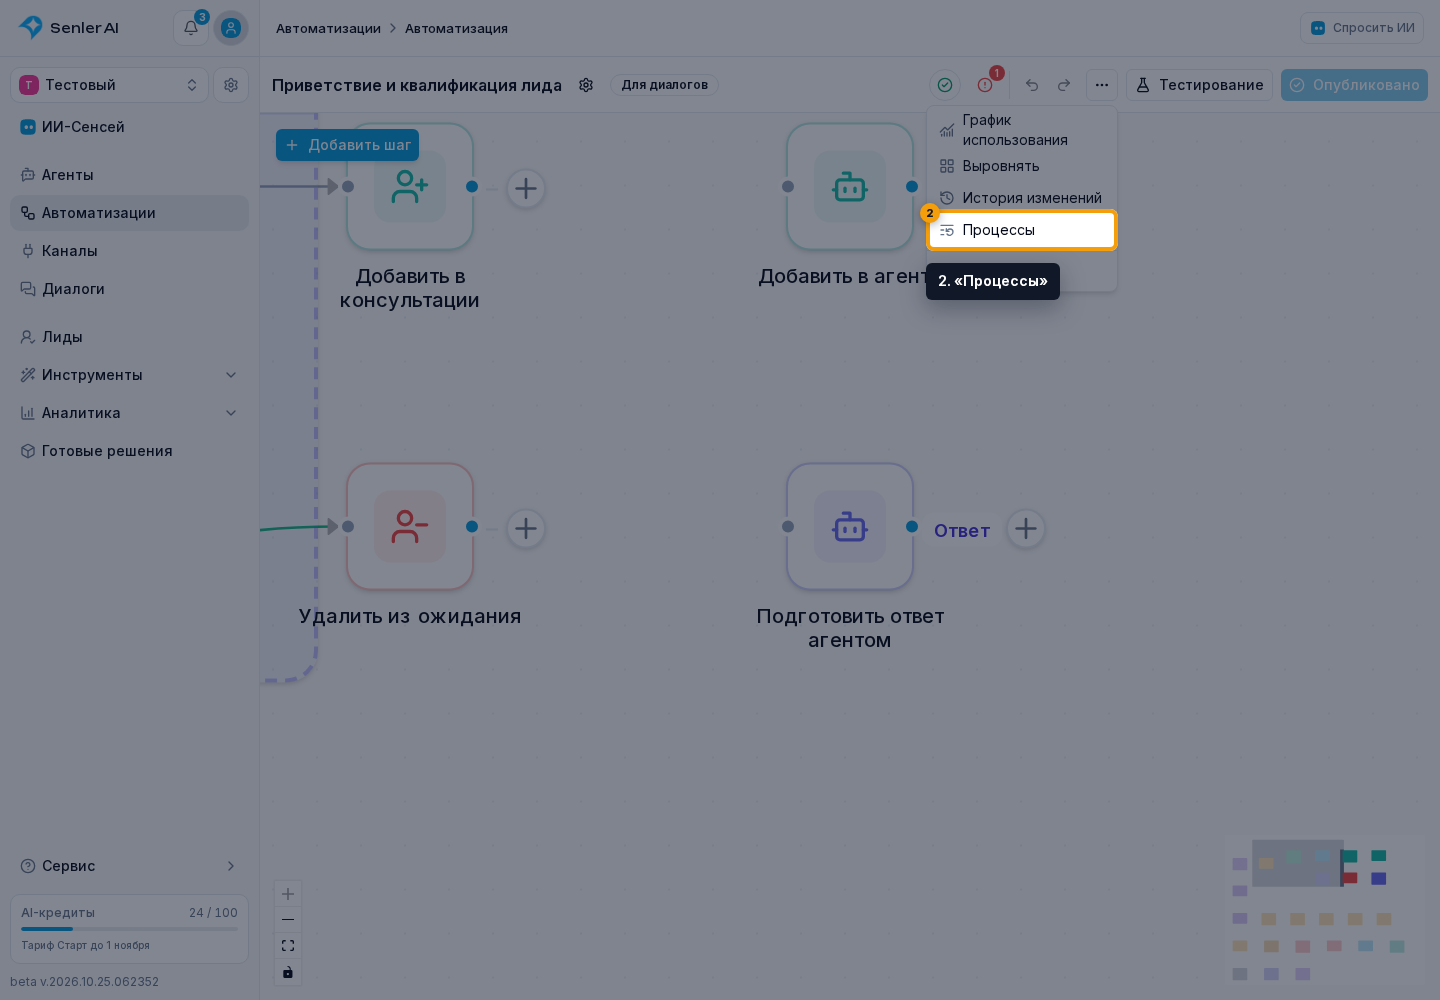Open Лиды in the sidebar
Image resolution: width=1440 pixels, height=1000 pixels.
pyautogui.click(x=130, y=337)
